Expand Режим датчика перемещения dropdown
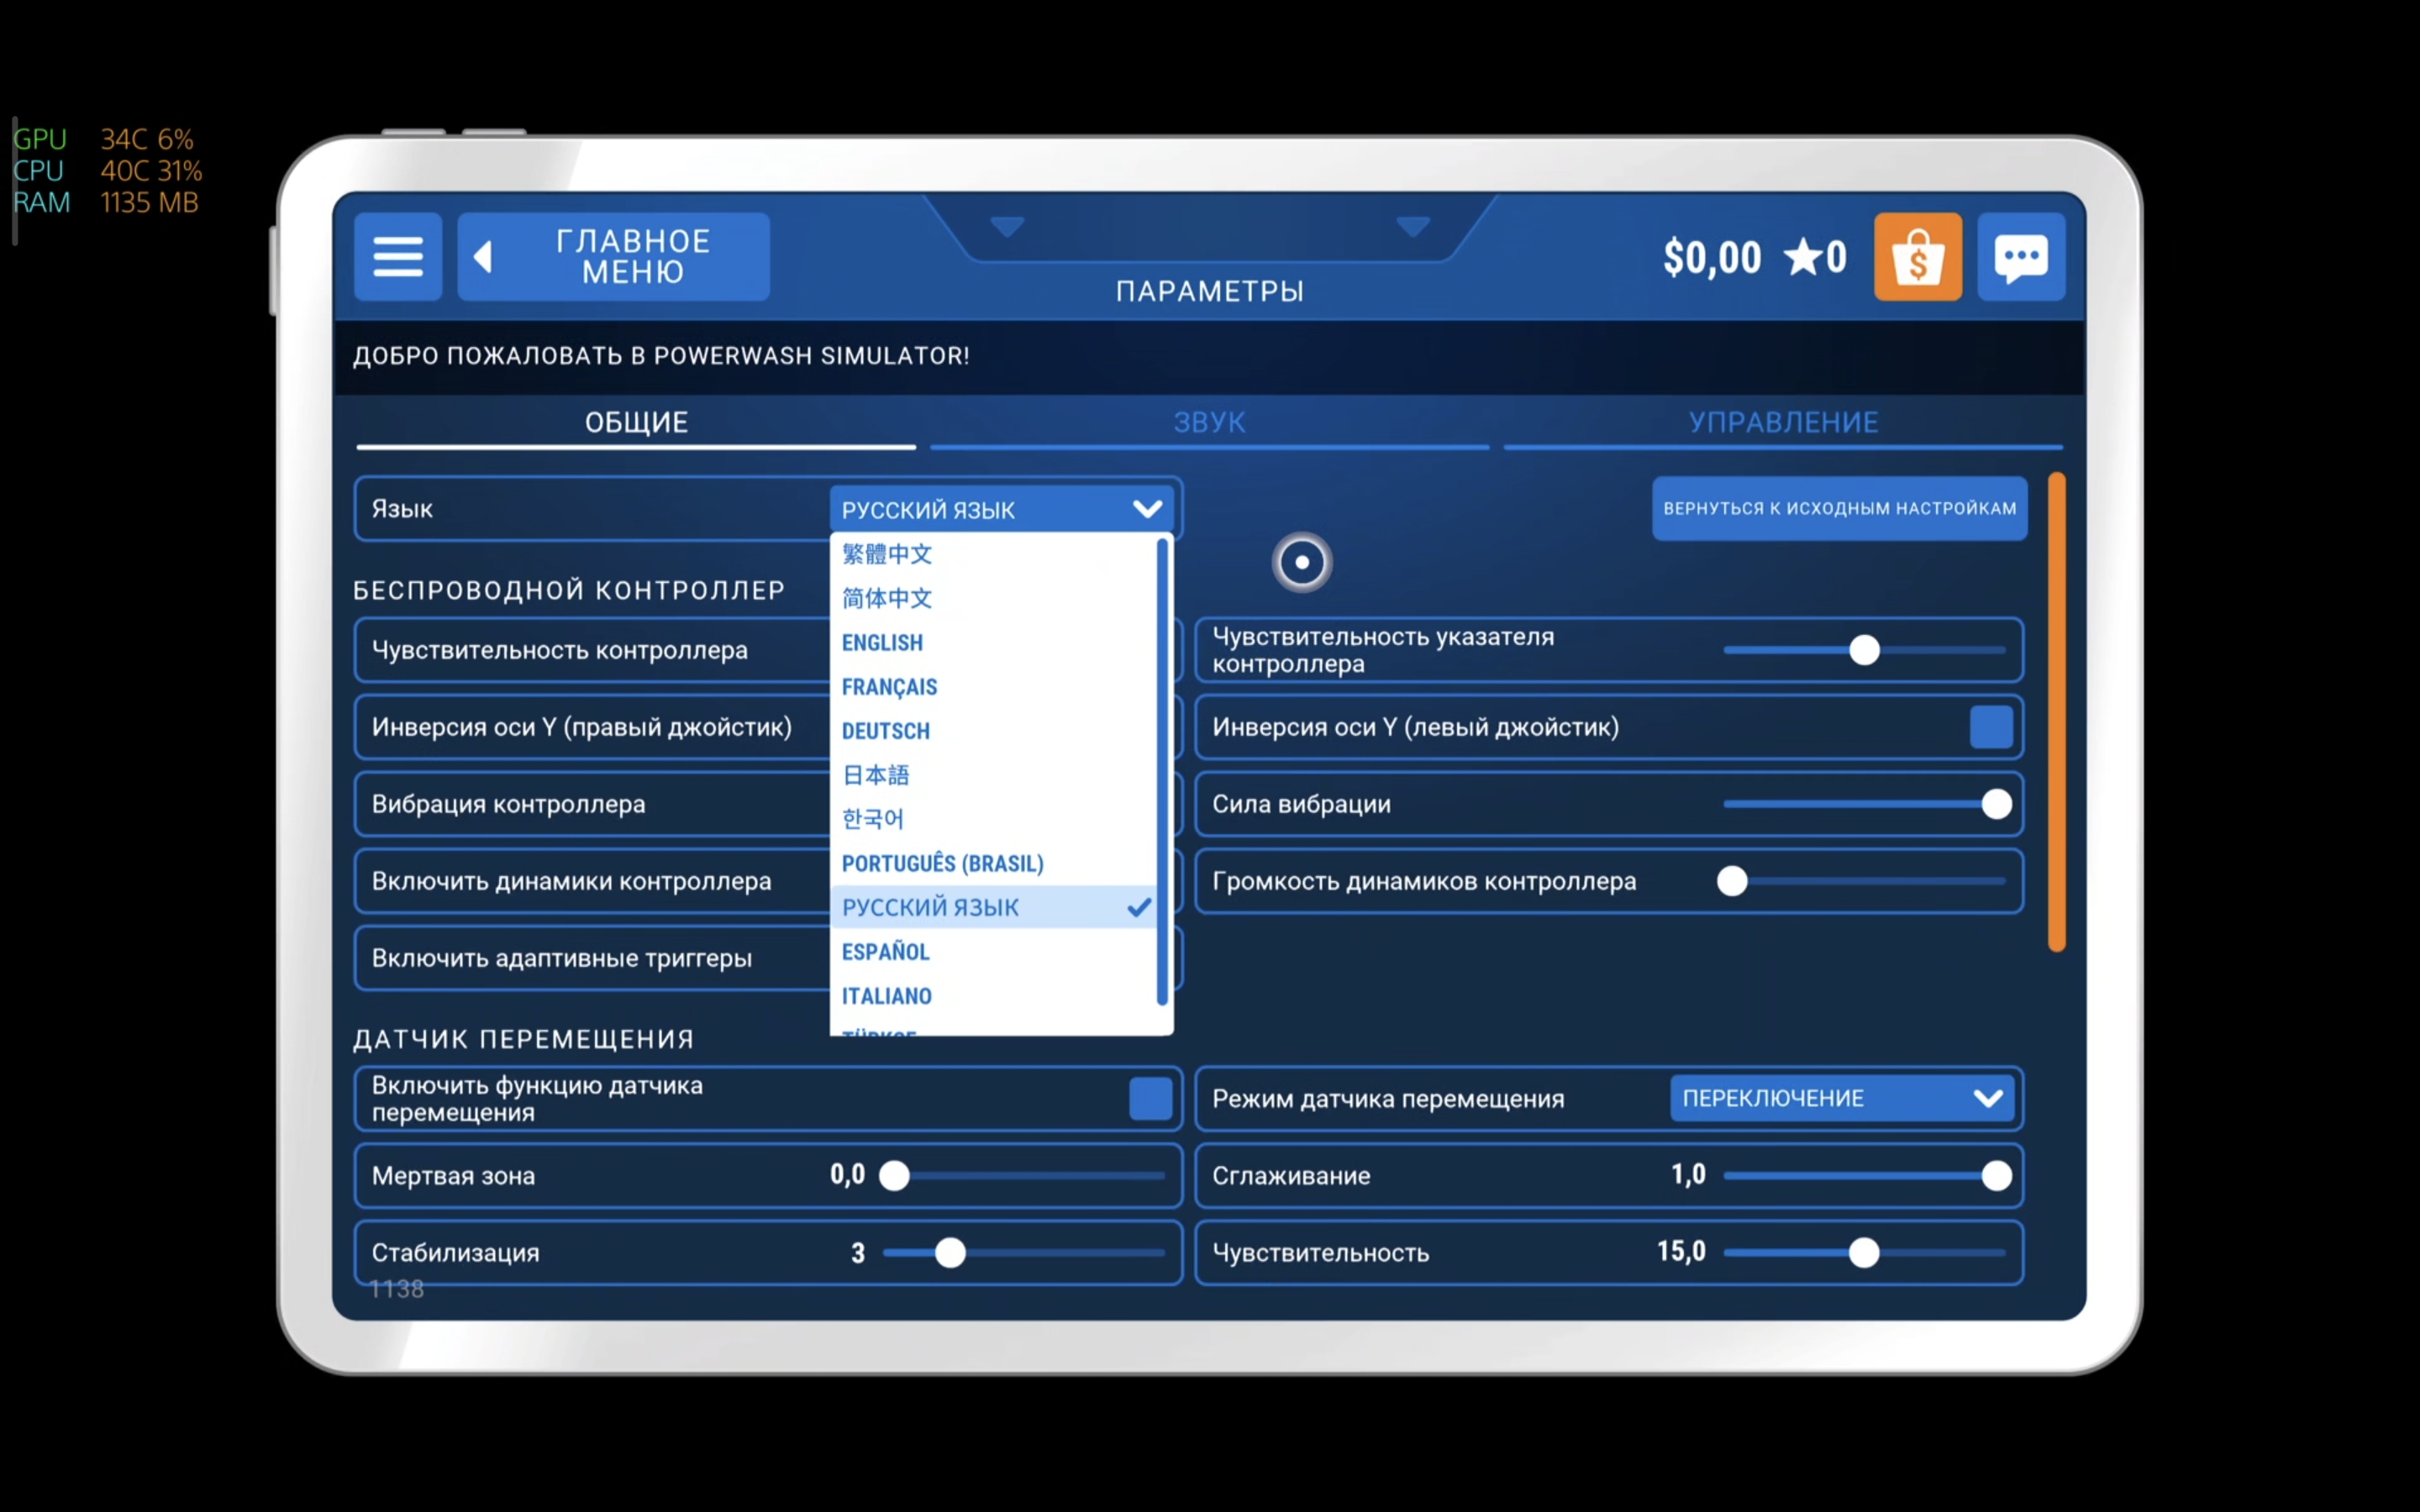2420x1512 pixels. (x=1841, y=1098)
